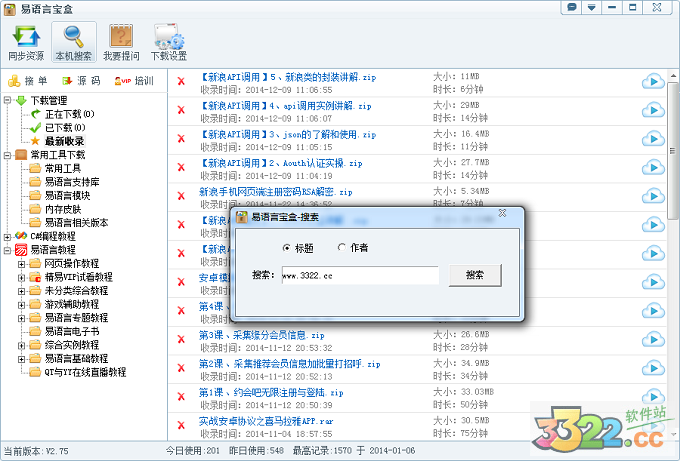Close the 易语言宝盒-搜索 dialog
The height and width of the screenshot is (461, 680).
click(x=502, y=213)
